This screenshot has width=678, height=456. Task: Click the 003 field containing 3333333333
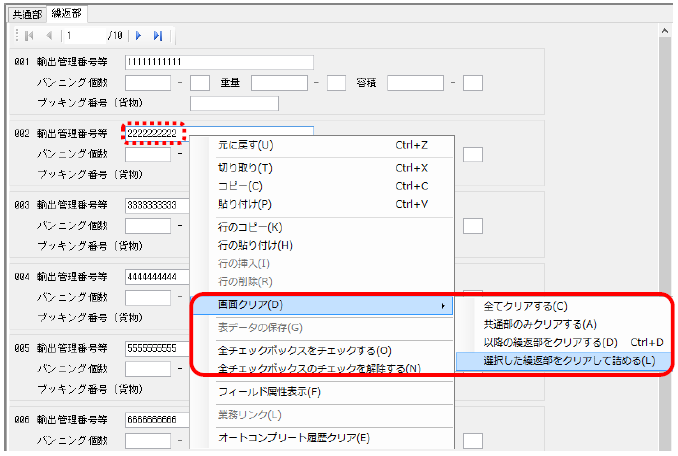click(x=157, y=205)
